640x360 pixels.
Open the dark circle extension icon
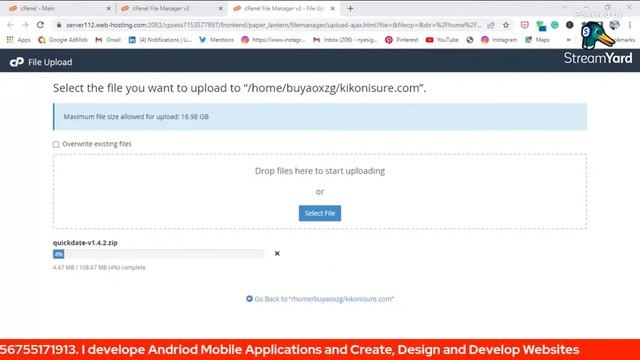570,25
